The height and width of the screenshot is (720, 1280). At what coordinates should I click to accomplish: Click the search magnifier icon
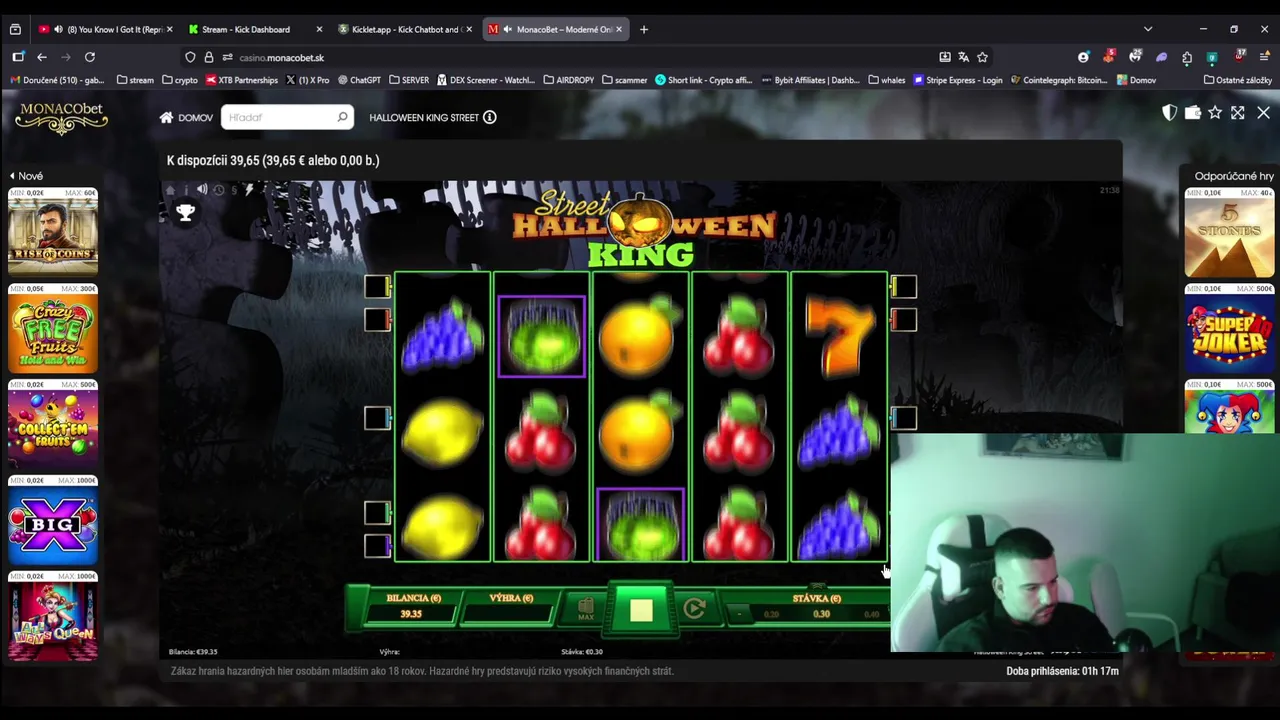(342, 117)
